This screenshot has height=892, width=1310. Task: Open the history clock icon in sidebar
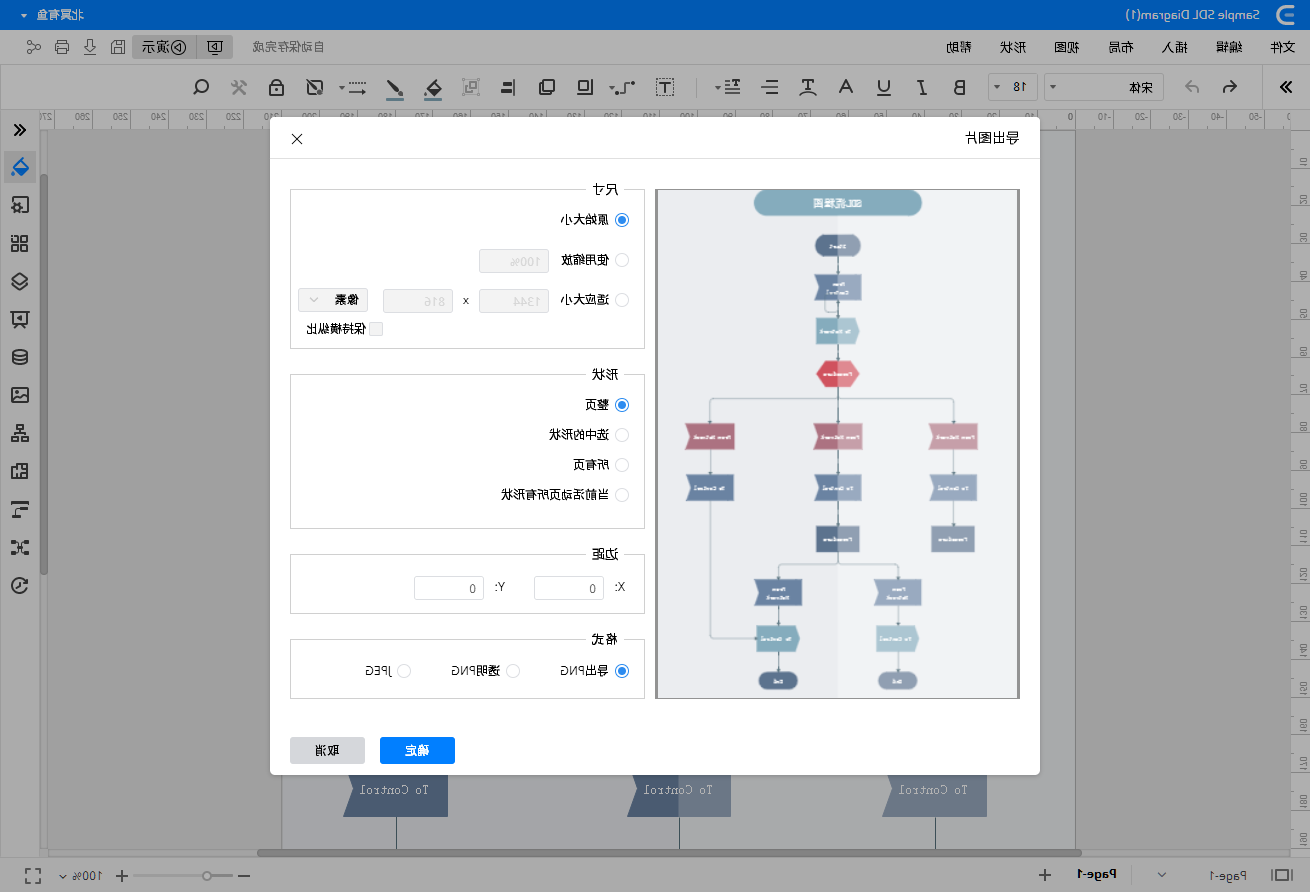tap(20, 585)
